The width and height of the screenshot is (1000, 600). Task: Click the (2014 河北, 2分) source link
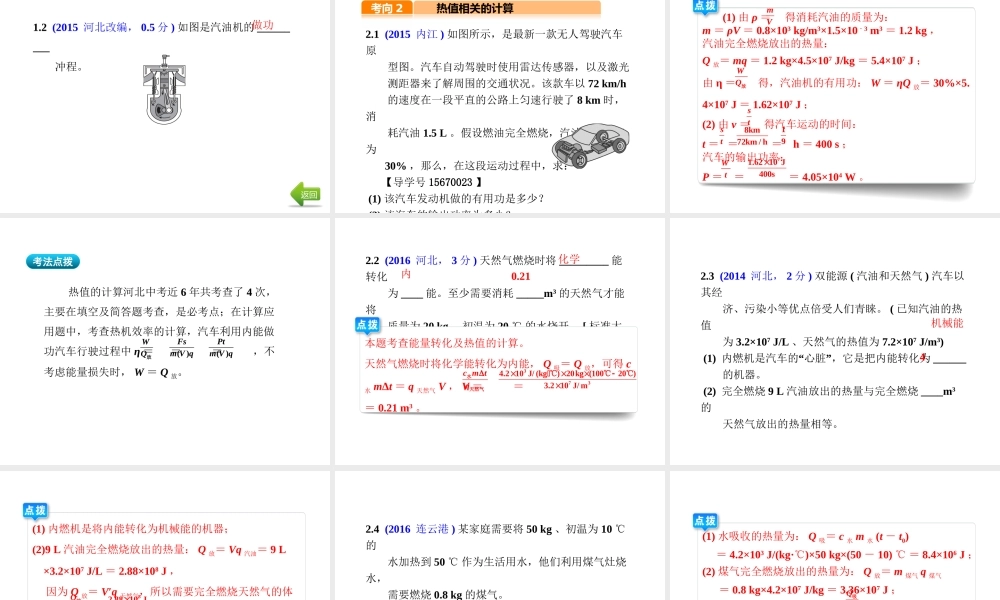(x=767, y=276)
